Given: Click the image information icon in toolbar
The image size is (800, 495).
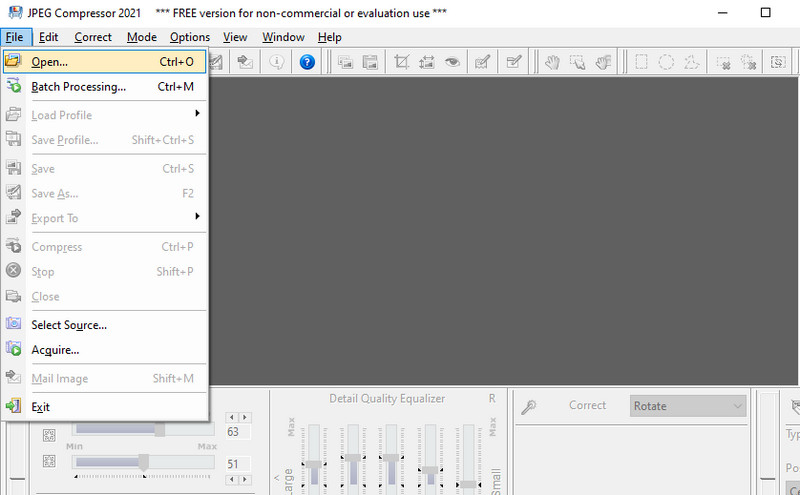Looking at the screenshot, I should (276, 62).
